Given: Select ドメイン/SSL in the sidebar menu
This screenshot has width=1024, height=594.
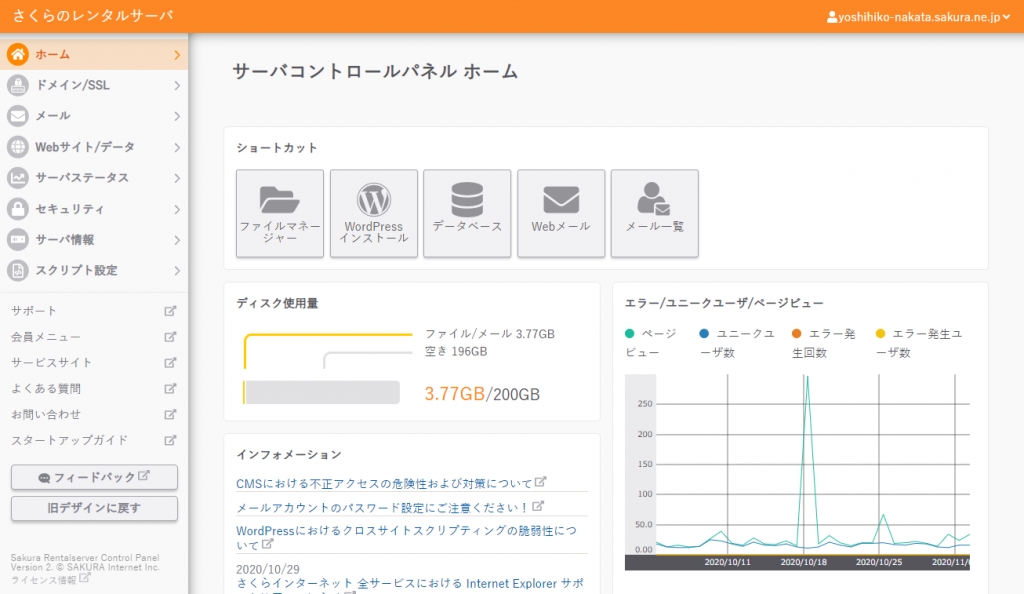Looking at the screenshot, I should pos(94,85).
